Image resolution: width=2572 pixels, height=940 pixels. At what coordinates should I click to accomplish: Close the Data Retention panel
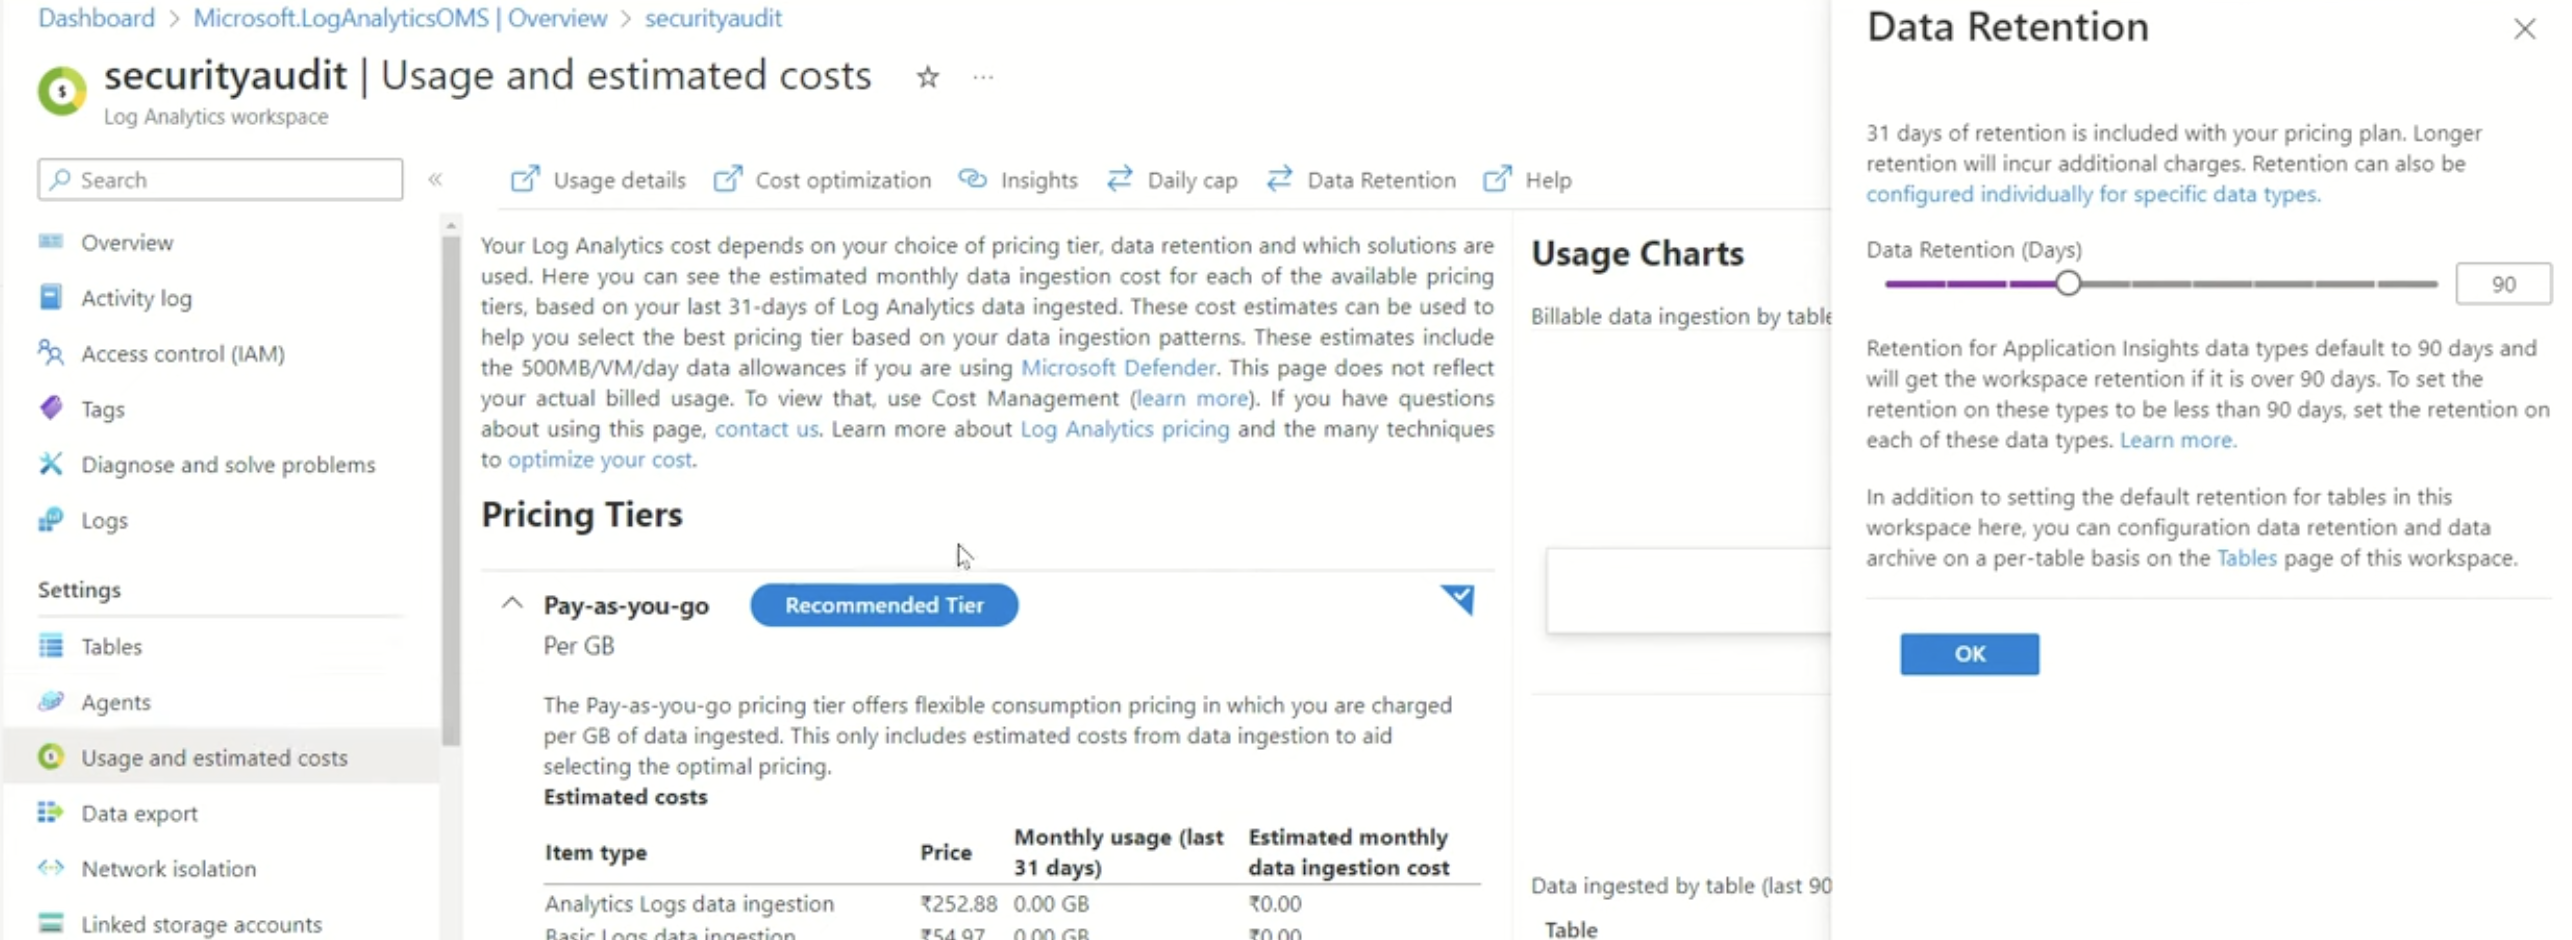2524,29
